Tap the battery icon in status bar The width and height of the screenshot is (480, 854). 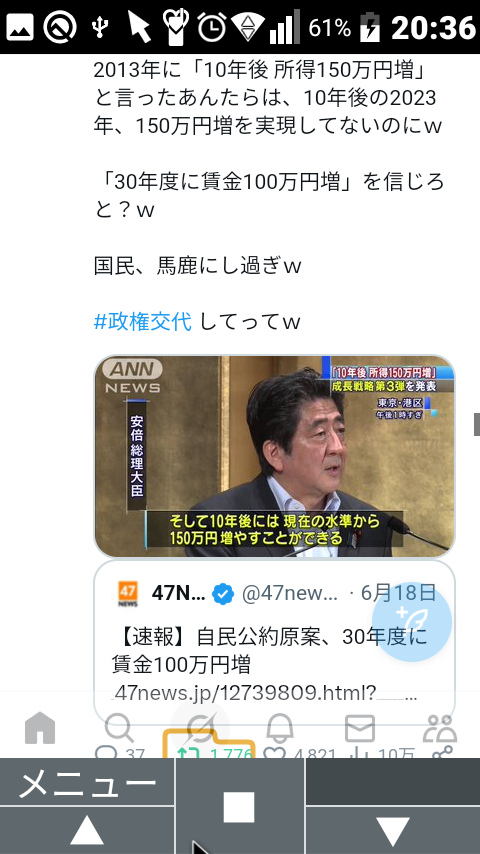(370, 26)
